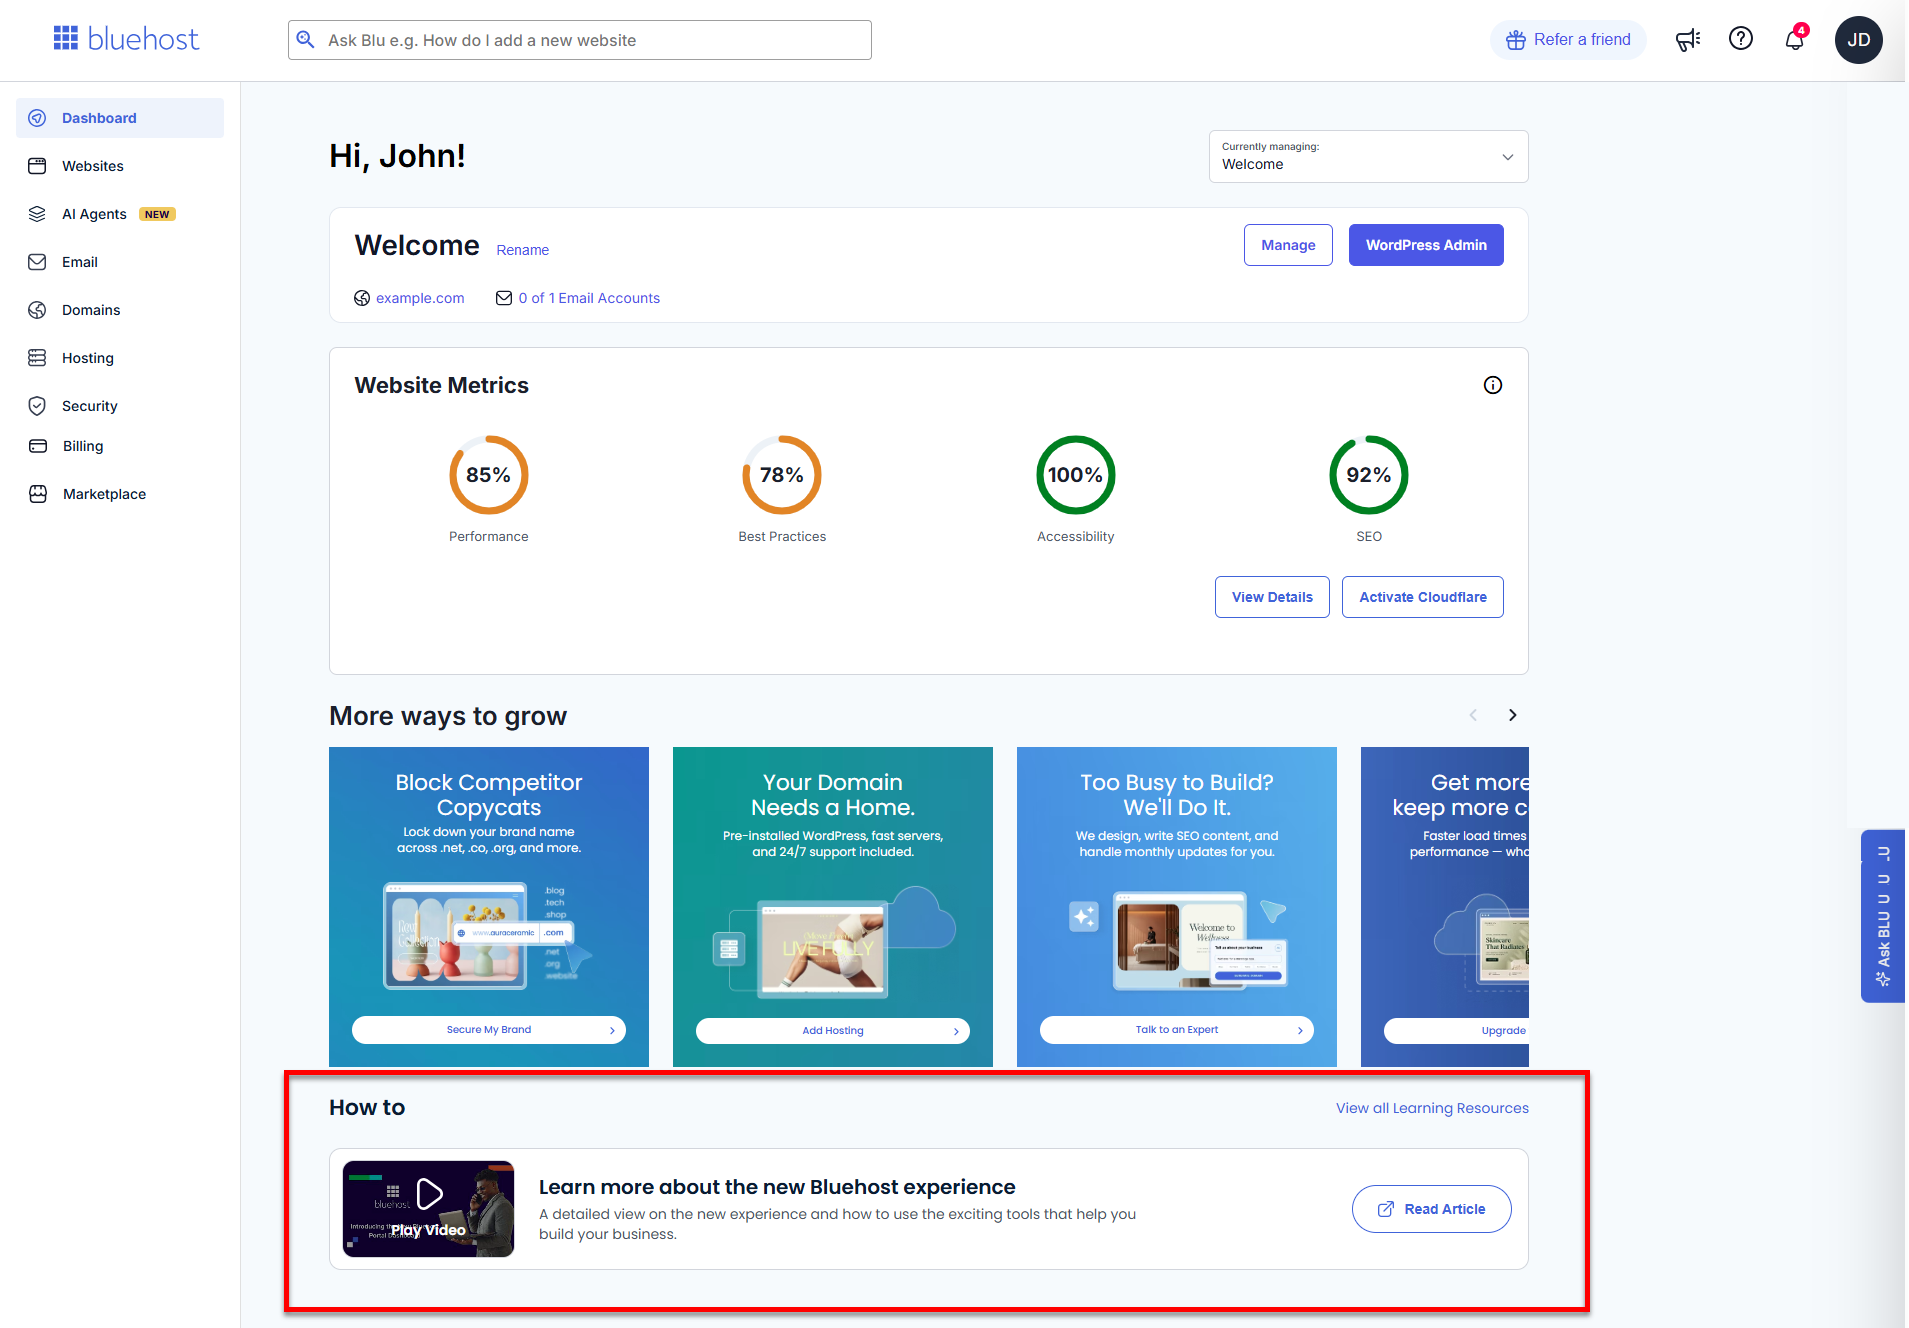Open the help question mark icon
This screenshot has height=1328, width=1909.
click(1741, 38)
